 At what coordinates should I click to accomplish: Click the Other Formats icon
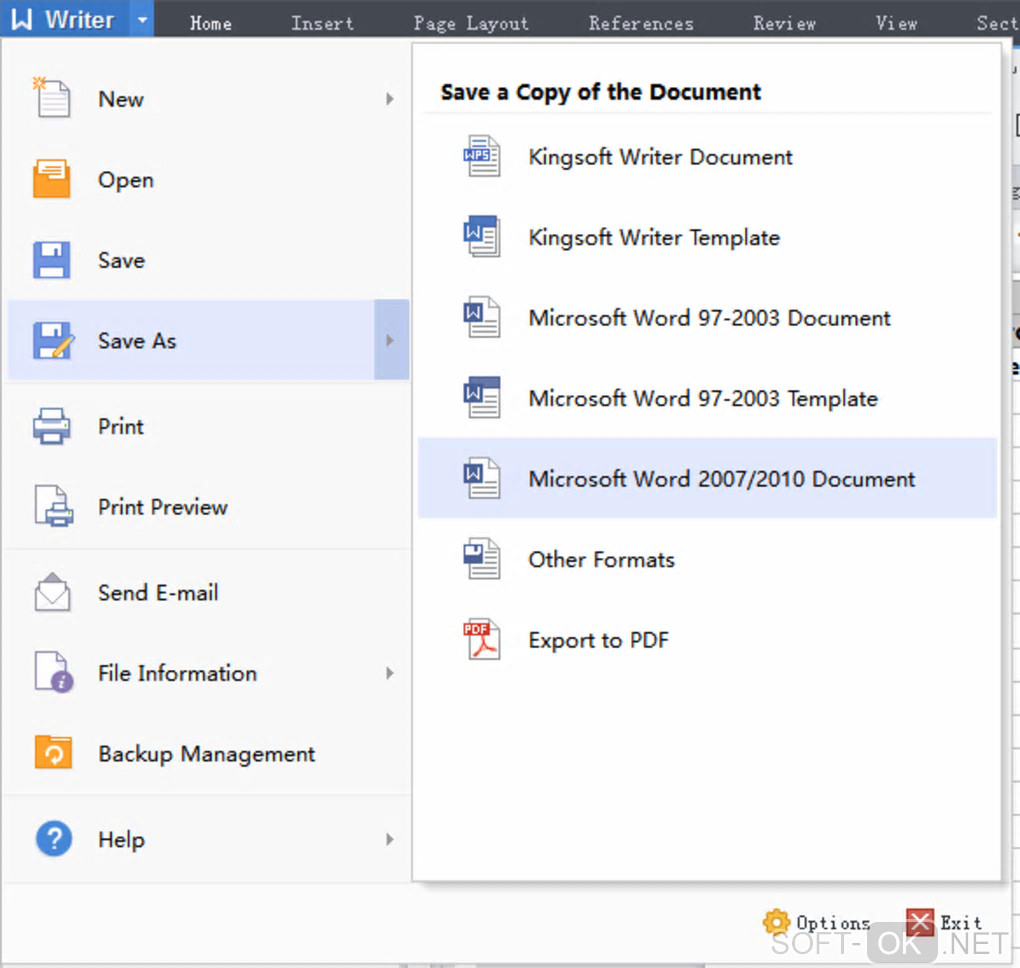[481, 559]
